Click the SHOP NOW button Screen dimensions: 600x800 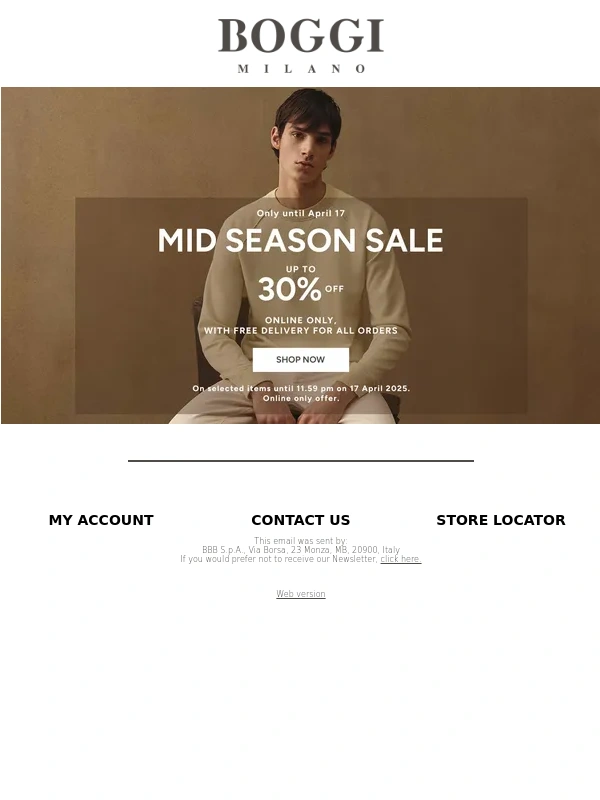coord(301,360)
